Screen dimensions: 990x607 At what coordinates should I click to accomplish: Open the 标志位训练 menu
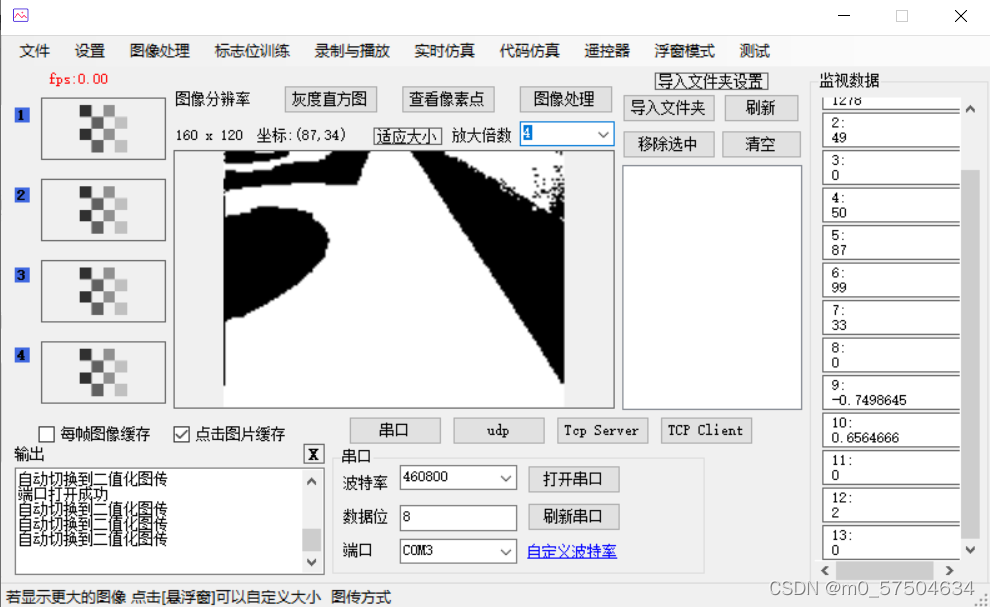point(252,51)
